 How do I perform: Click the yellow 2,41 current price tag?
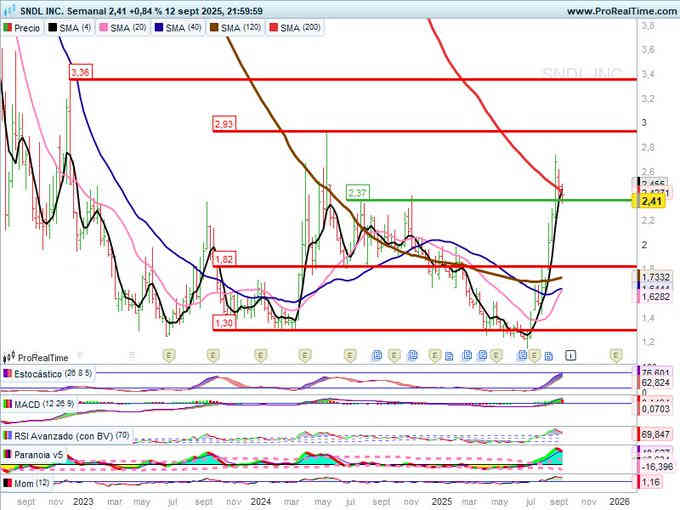[x=649, y=201]
